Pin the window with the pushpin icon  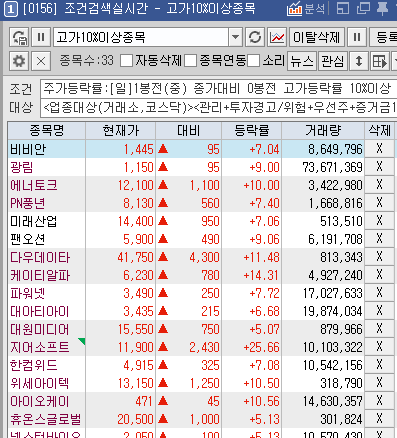382,8
